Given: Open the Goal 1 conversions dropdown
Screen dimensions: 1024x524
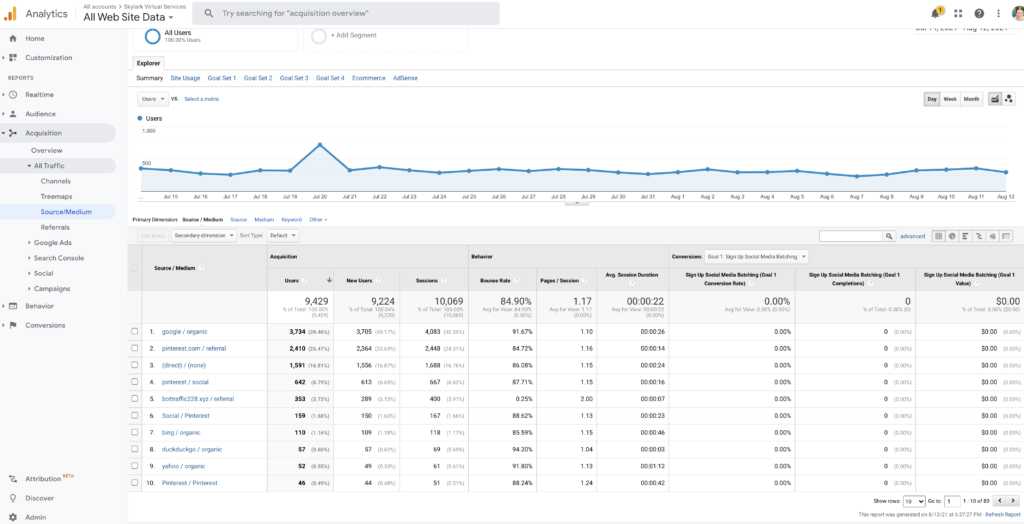Looking at the screenshot, I should (757, 257).
